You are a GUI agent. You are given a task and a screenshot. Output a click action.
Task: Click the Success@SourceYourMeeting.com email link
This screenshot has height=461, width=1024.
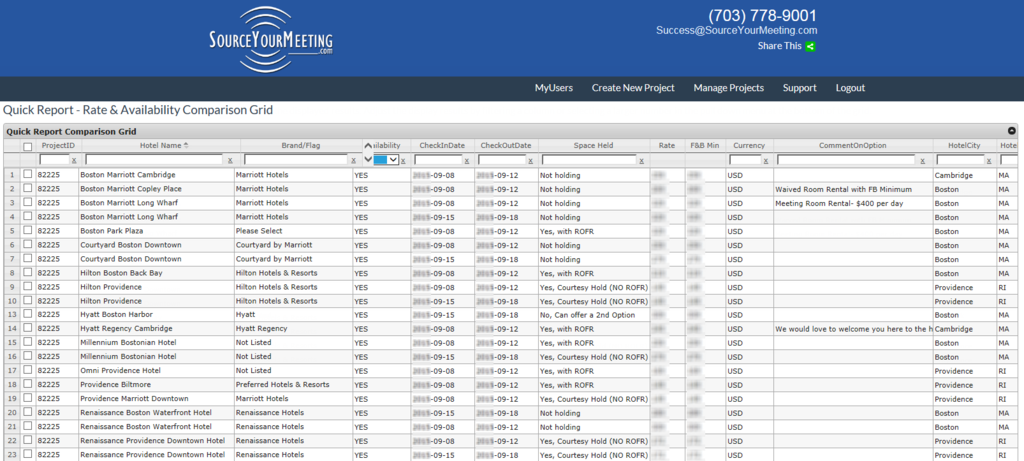(x=736, y=30)
